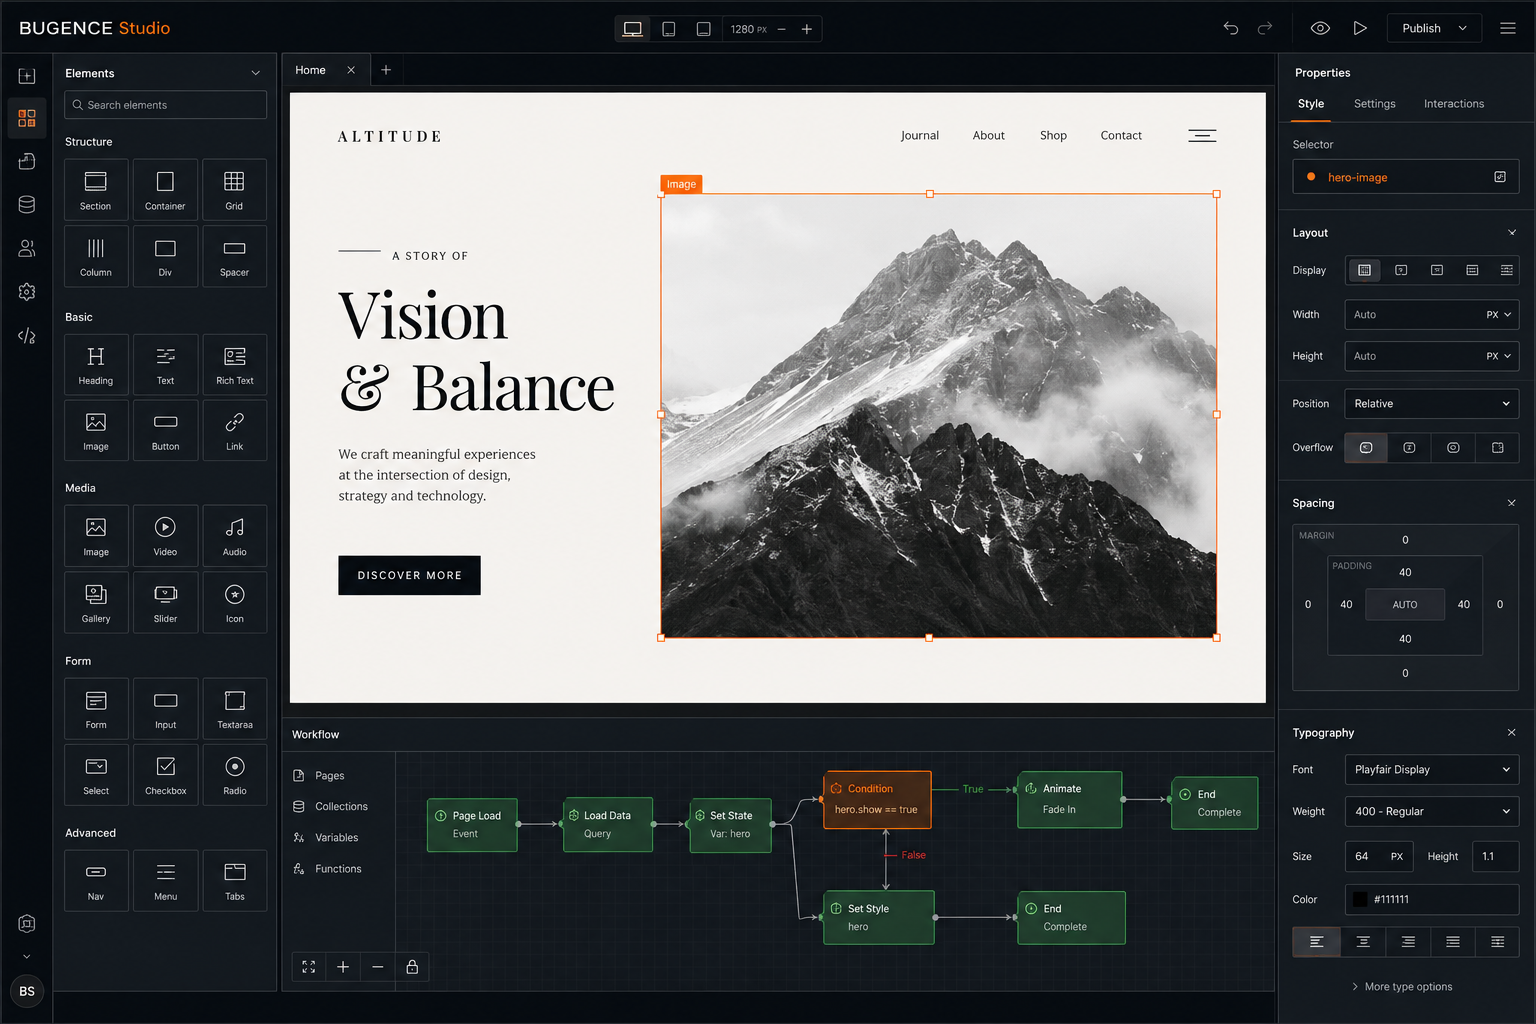Switch to Style tab
The width and height of the screenshot is (1536, 1024).
[x=1311, y=104]
